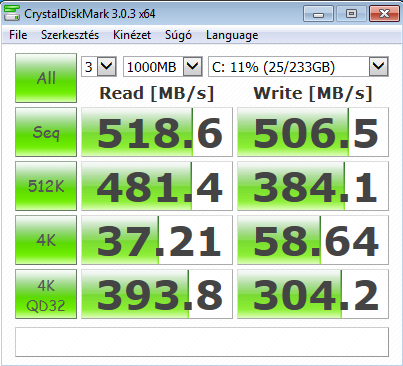
Task: Click the Read [MB/s] column header
Action: pos(157,93)
